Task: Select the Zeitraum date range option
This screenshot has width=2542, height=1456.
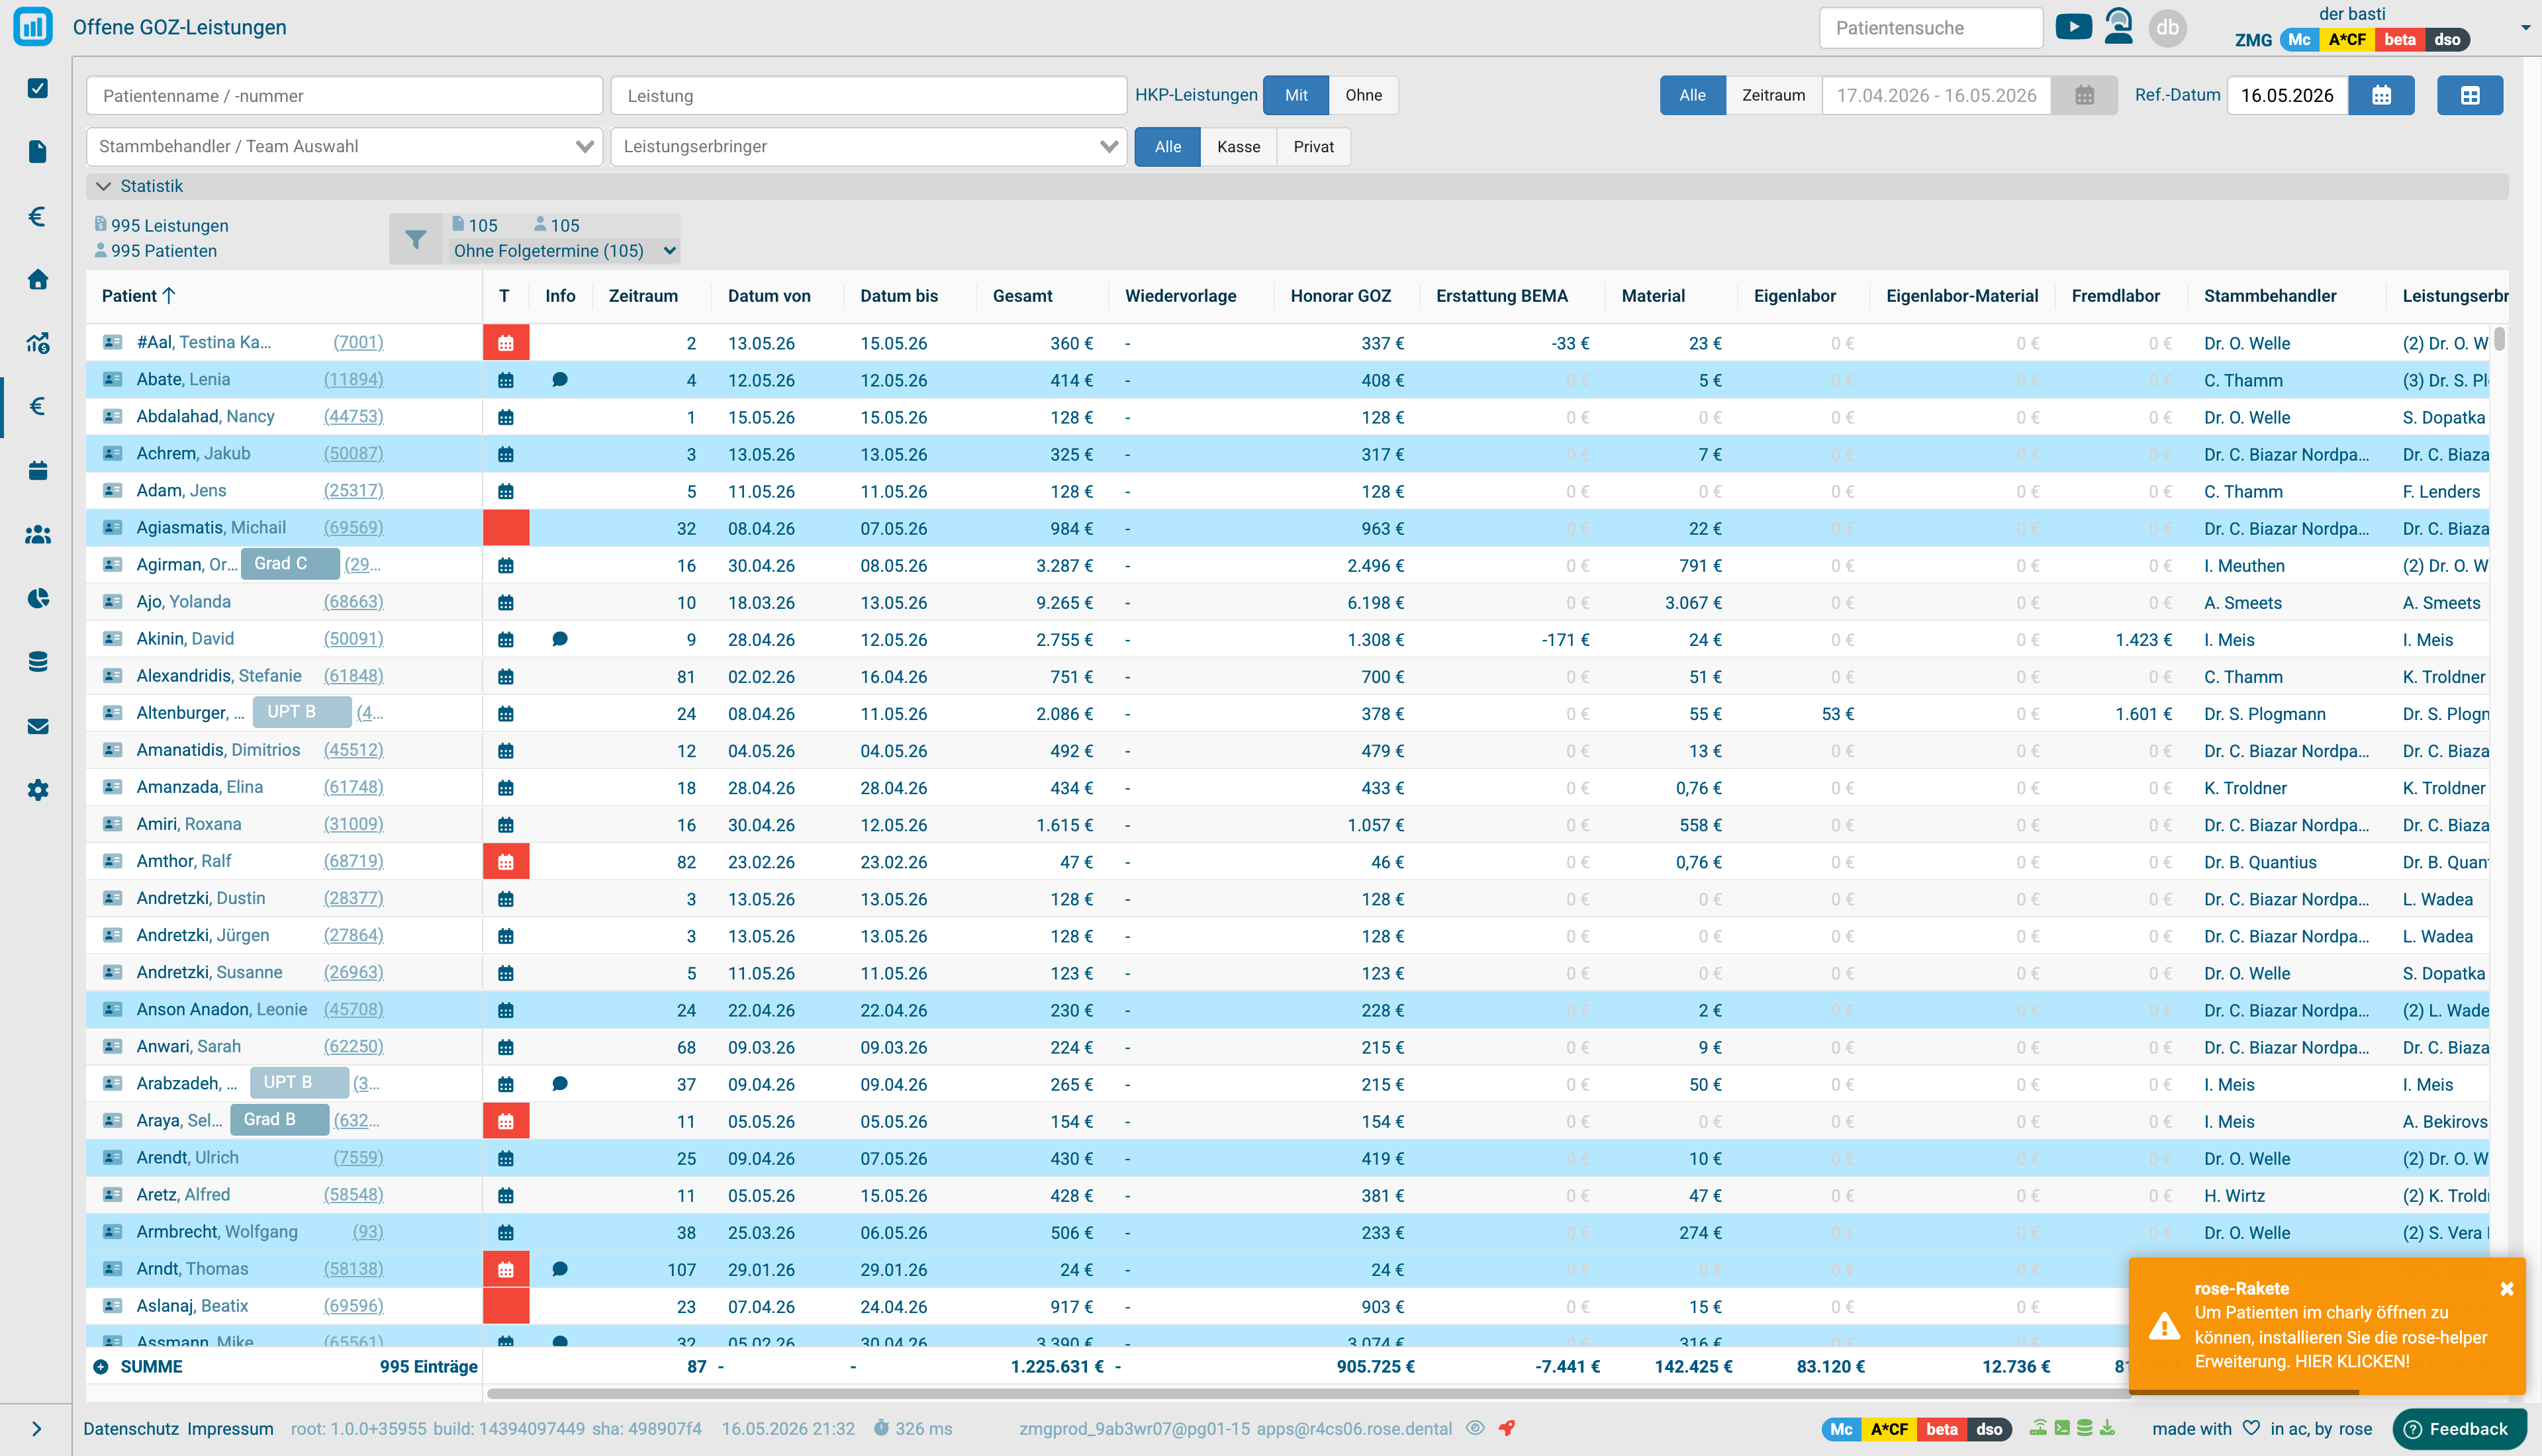Action: coord(1773,95)
